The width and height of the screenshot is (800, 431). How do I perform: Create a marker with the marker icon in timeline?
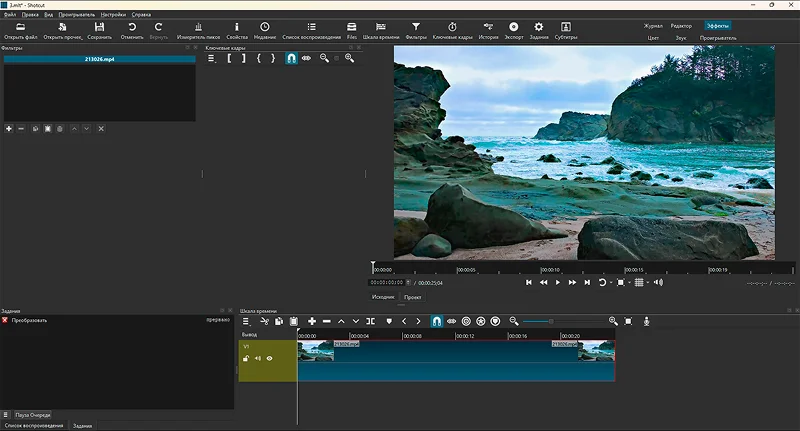point(389,321)
